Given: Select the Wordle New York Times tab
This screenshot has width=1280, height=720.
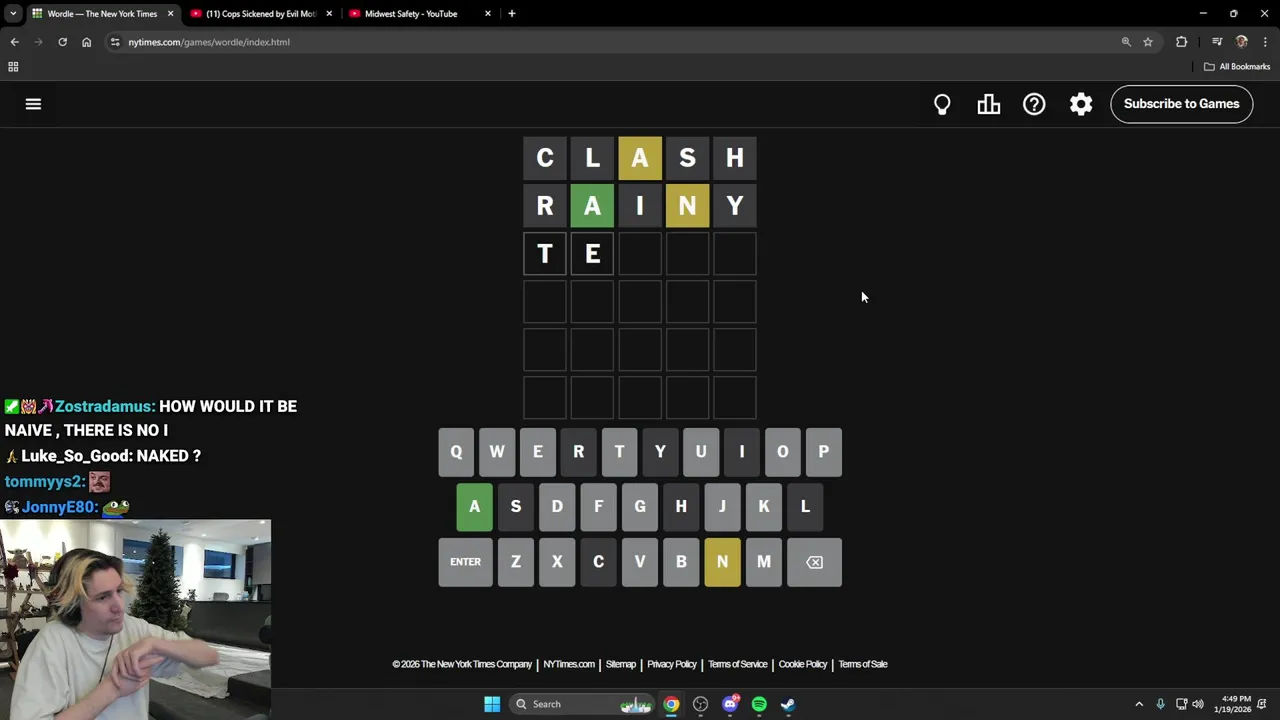Looking at the screenshot, I should [102, 14].
